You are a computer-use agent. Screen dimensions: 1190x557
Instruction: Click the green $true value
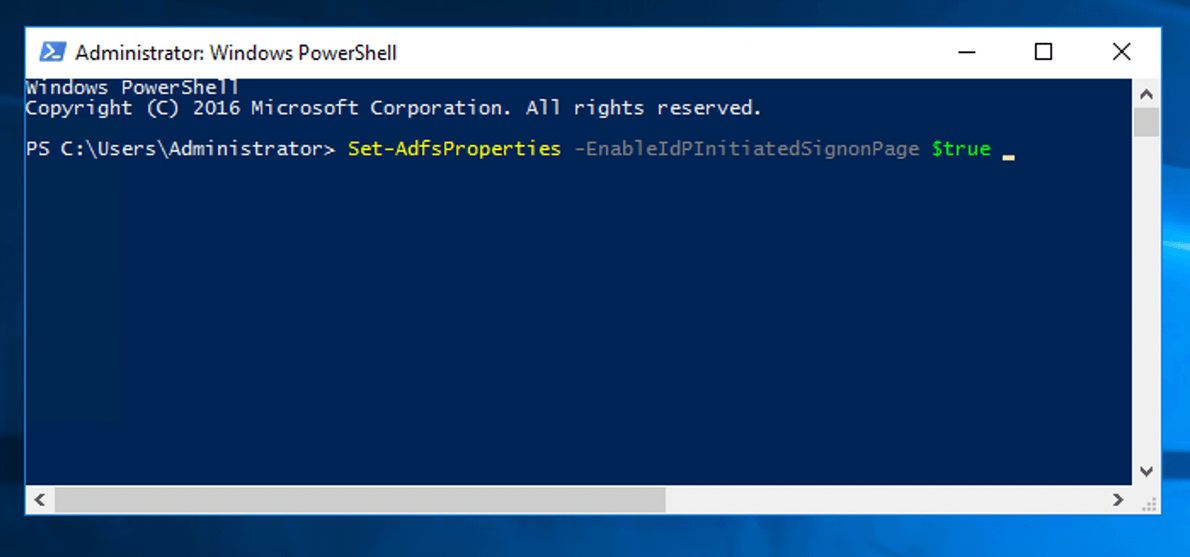[960, 149]
